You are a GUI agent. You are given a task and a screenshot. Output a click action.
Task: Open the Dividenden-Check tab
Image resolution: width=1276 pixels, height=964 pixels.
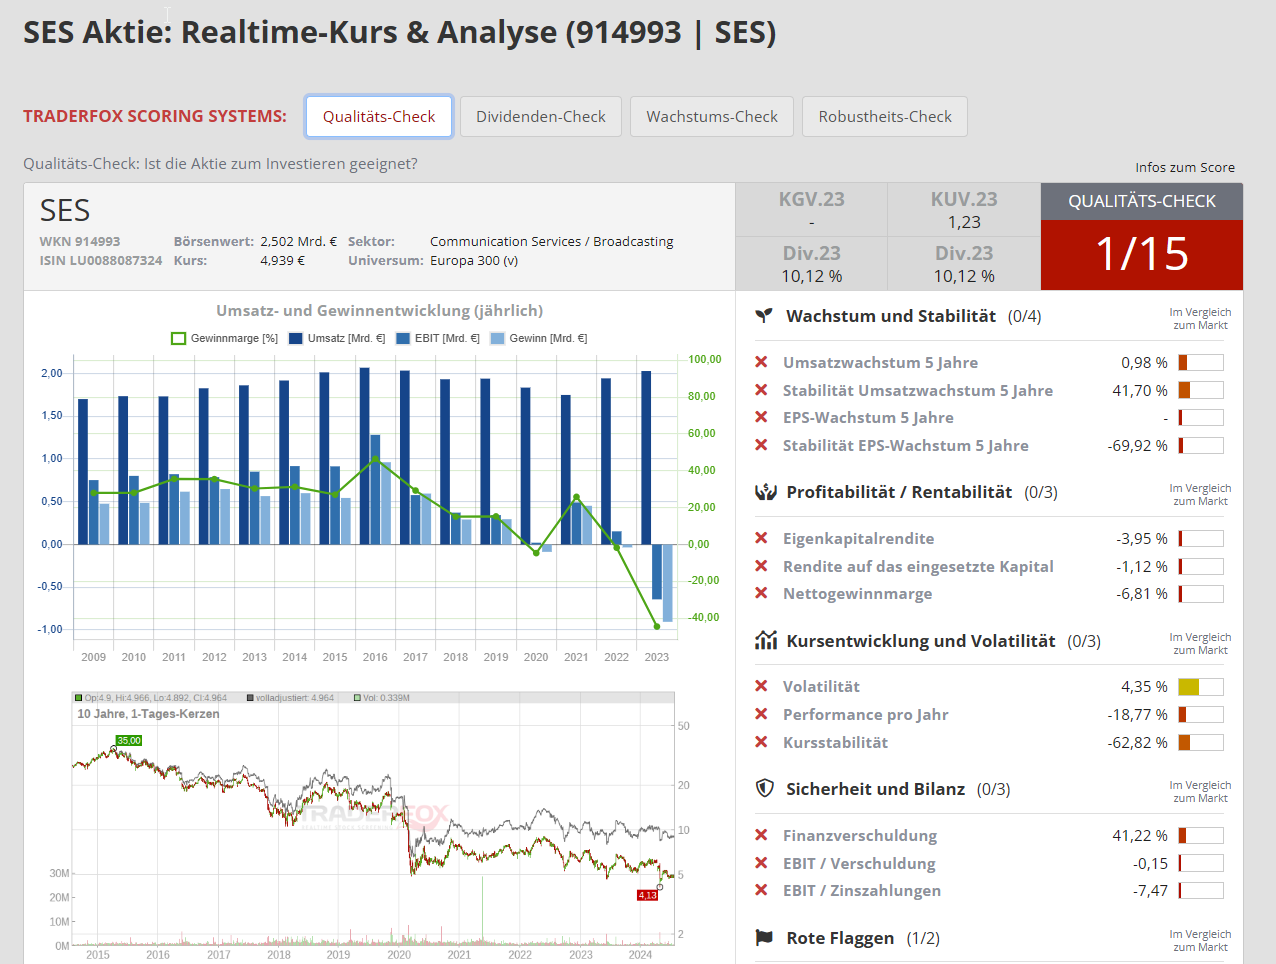pos(541,117)
